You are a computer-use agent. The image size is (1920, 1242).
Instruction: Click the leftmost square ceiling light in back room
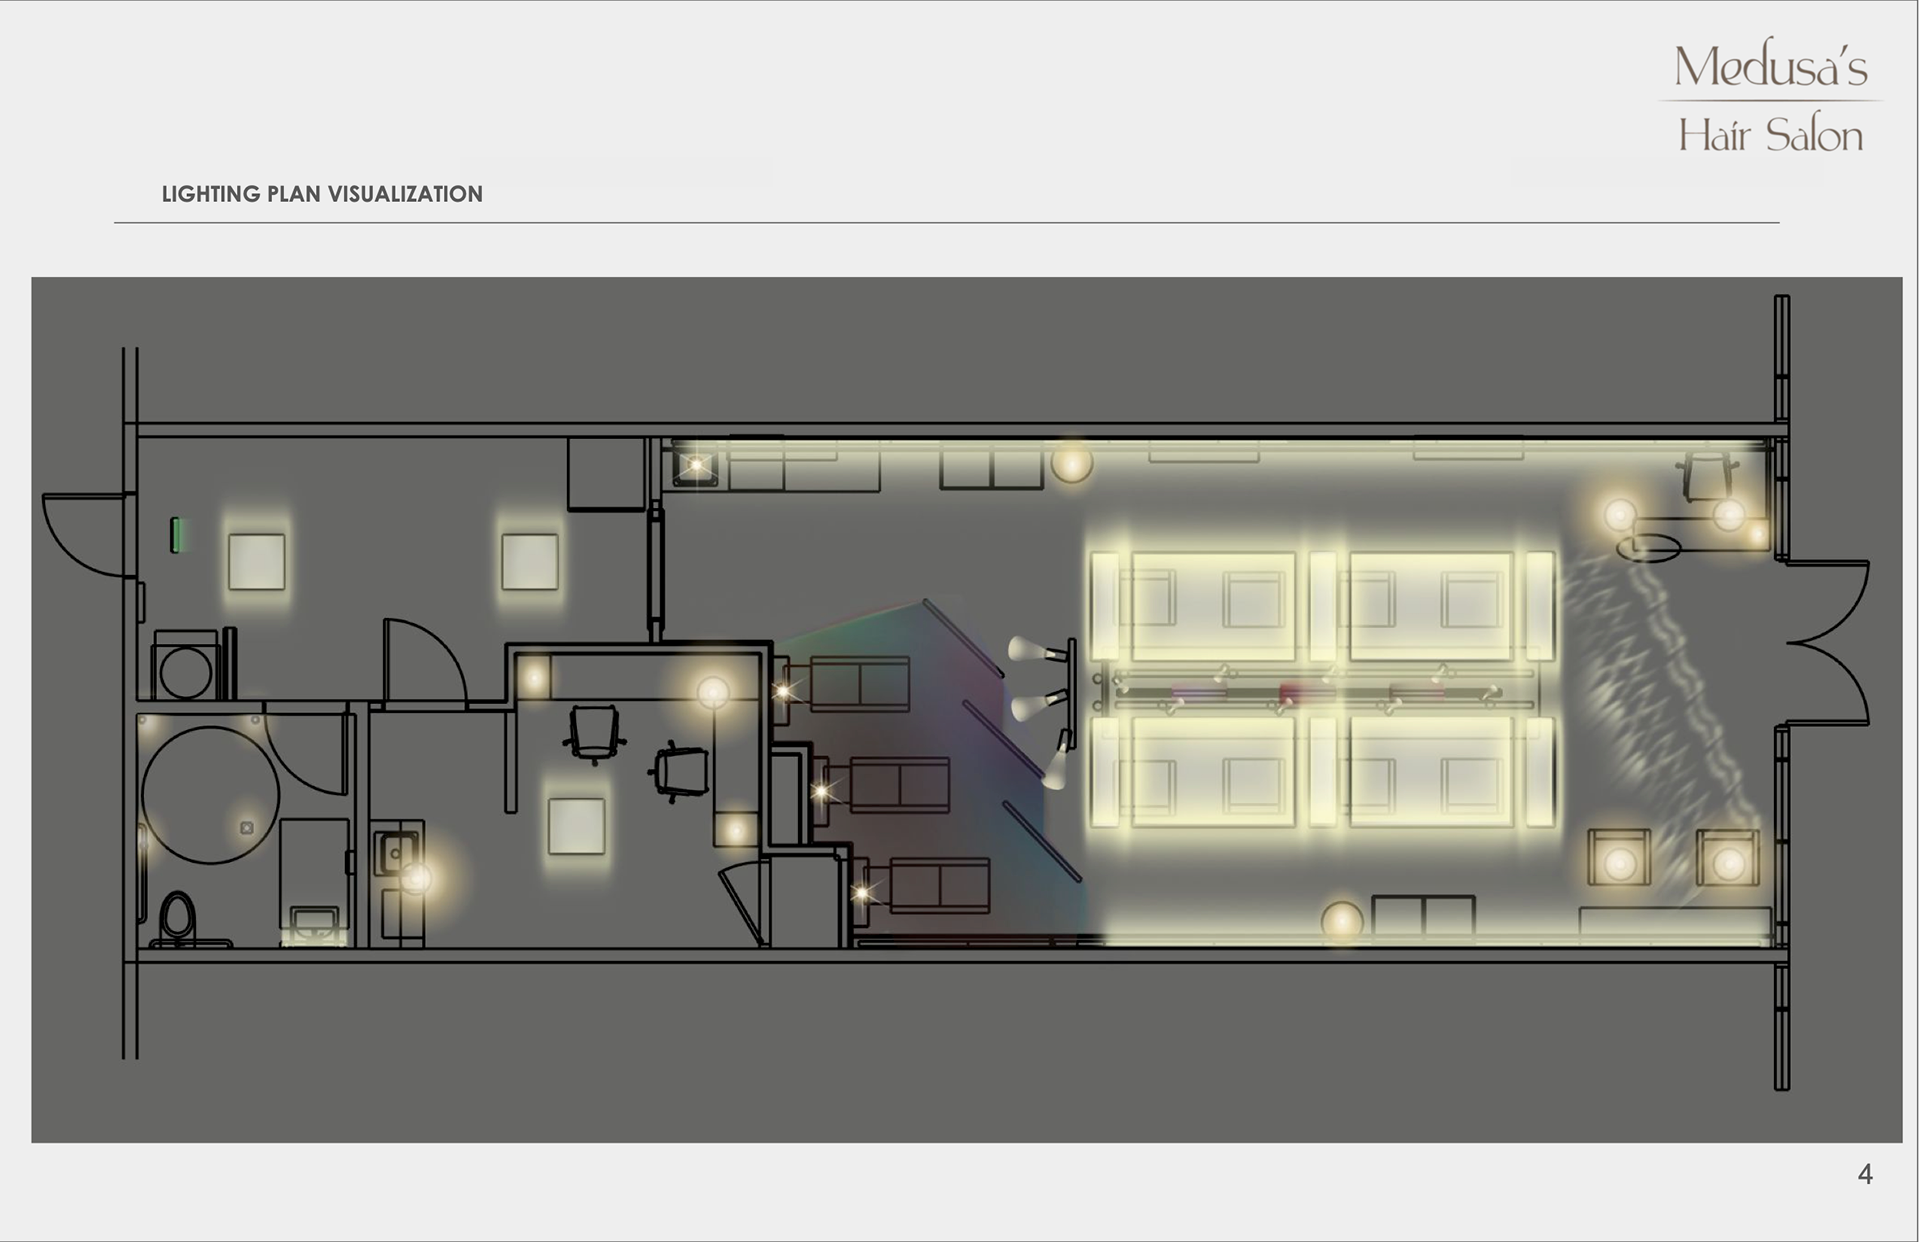coord(257,561)
